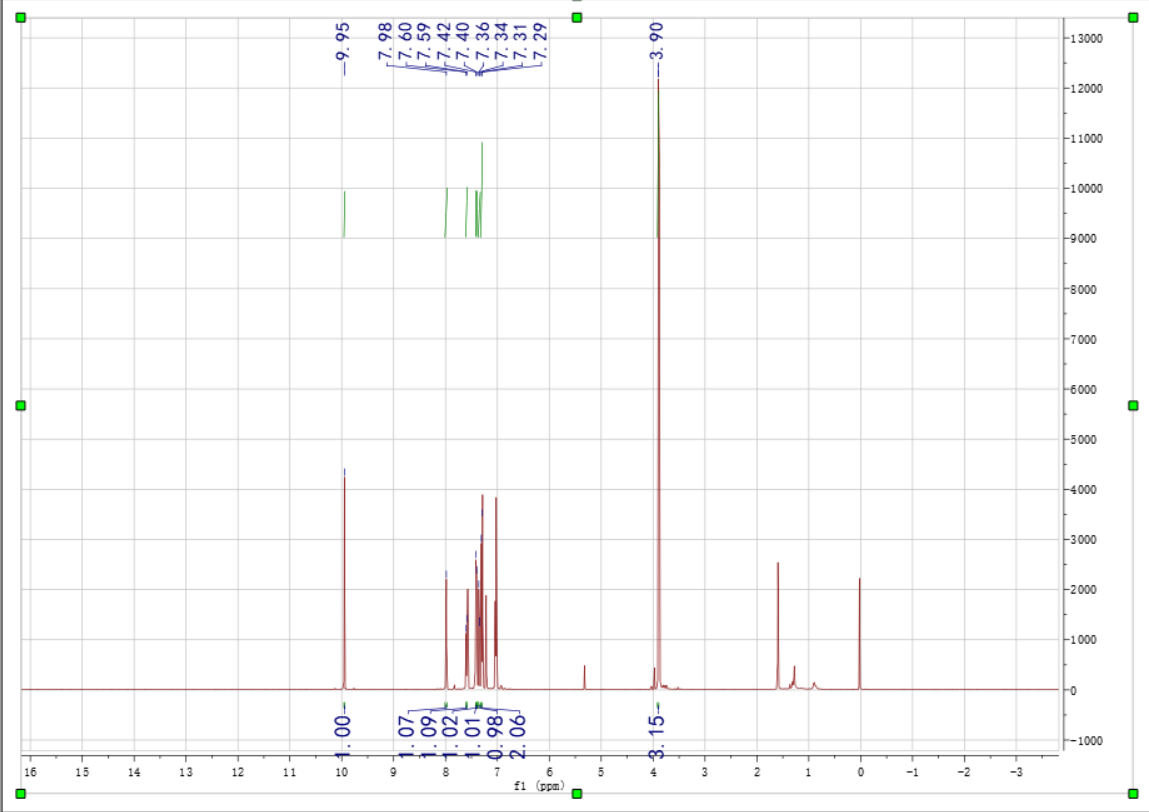This screenshot has width=1149, height=812.
Task: Select the bottom-center green edge handle
Action: coord(577,794)
